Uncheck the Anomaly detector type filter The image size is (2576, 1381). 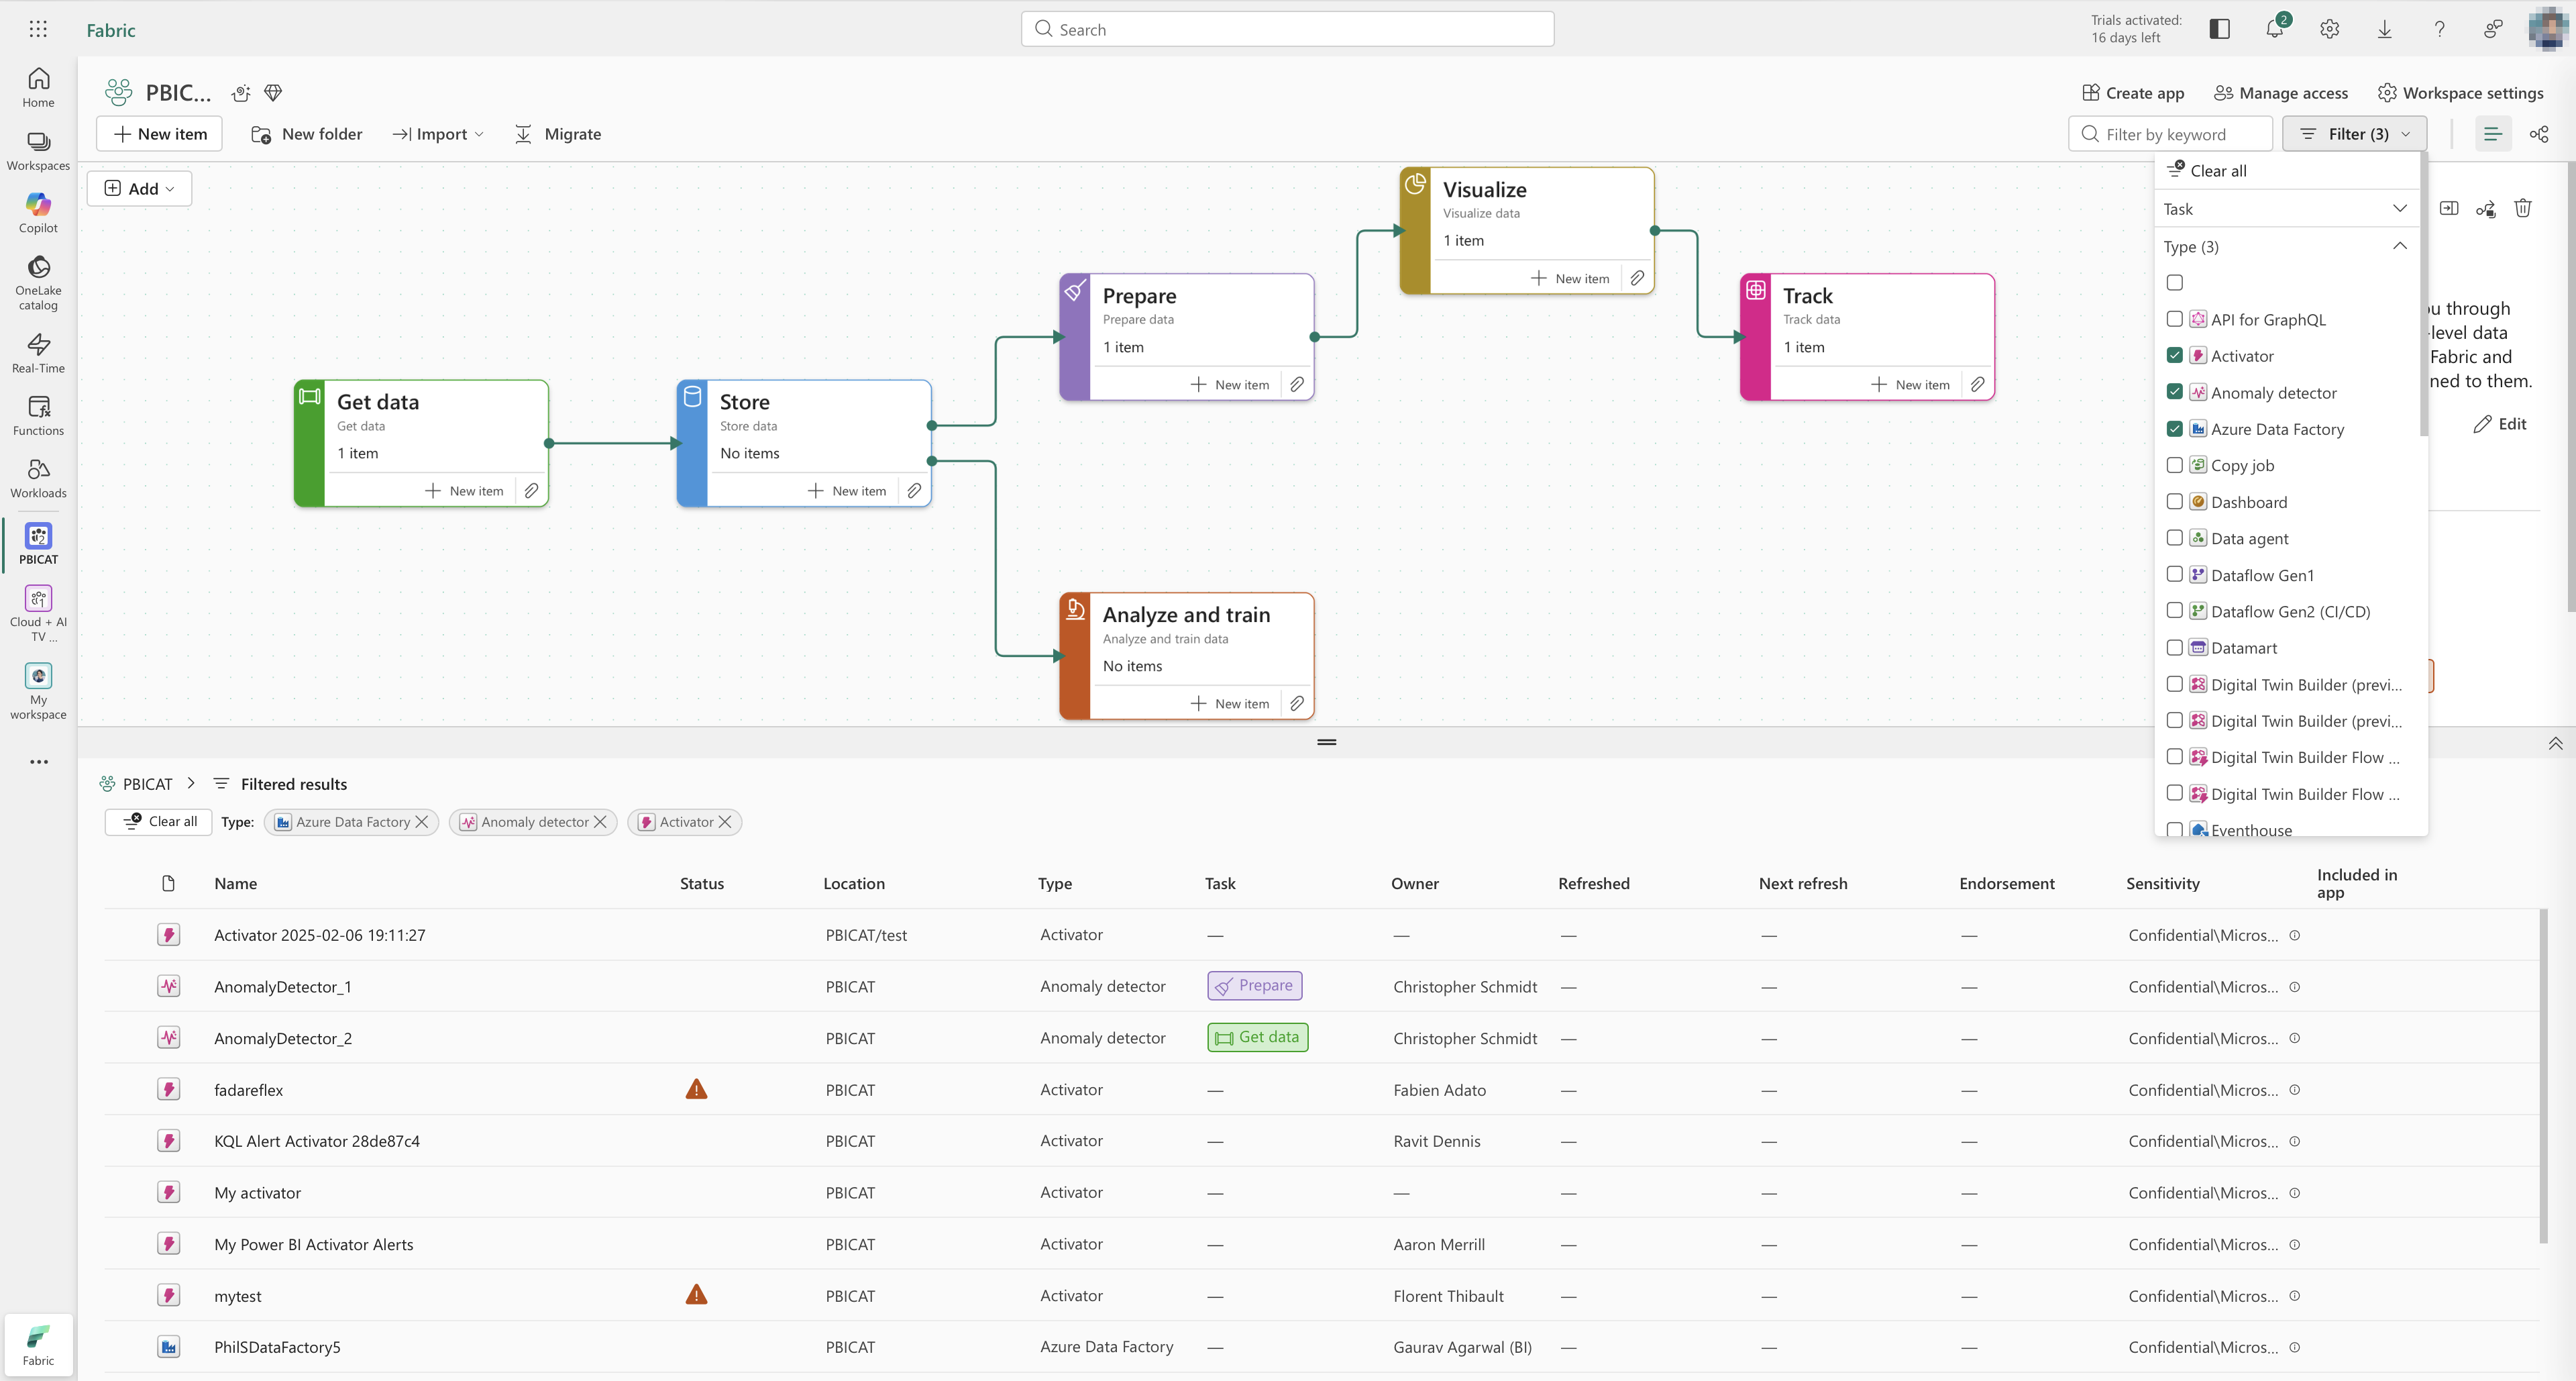(2174, 392)
